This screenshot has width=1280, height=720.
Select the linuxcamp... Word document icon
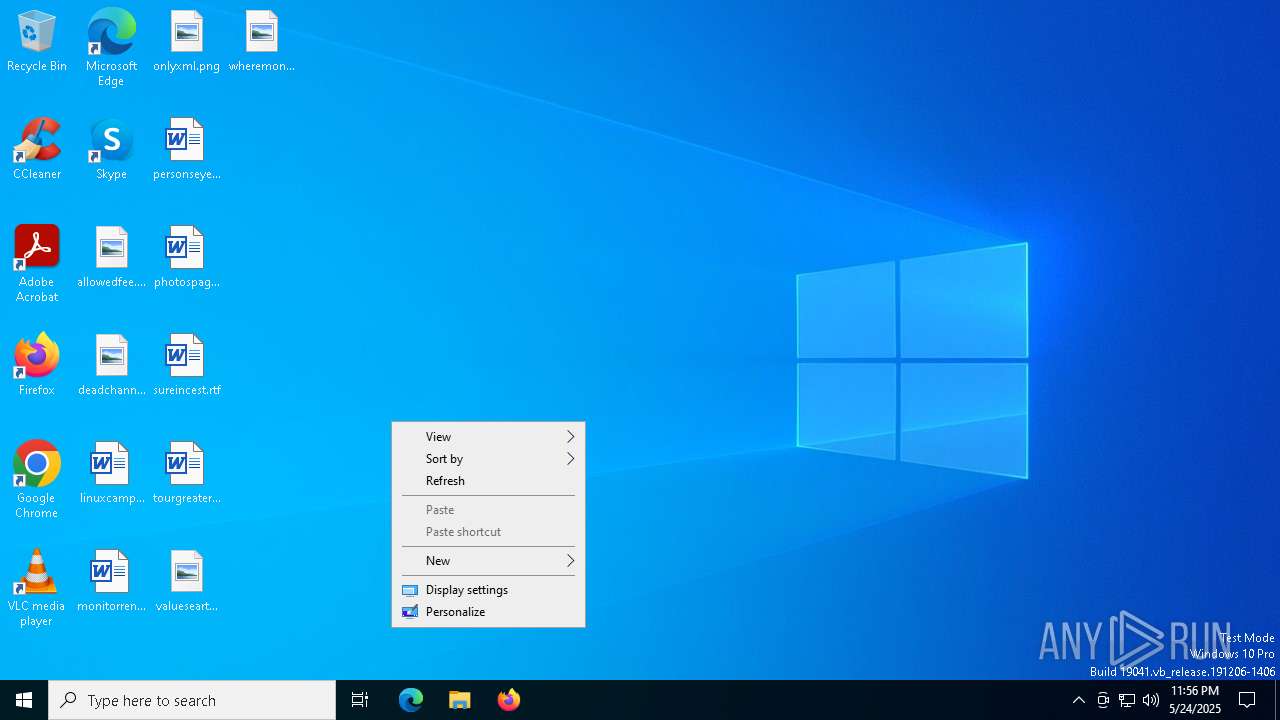tap(111, 474)
